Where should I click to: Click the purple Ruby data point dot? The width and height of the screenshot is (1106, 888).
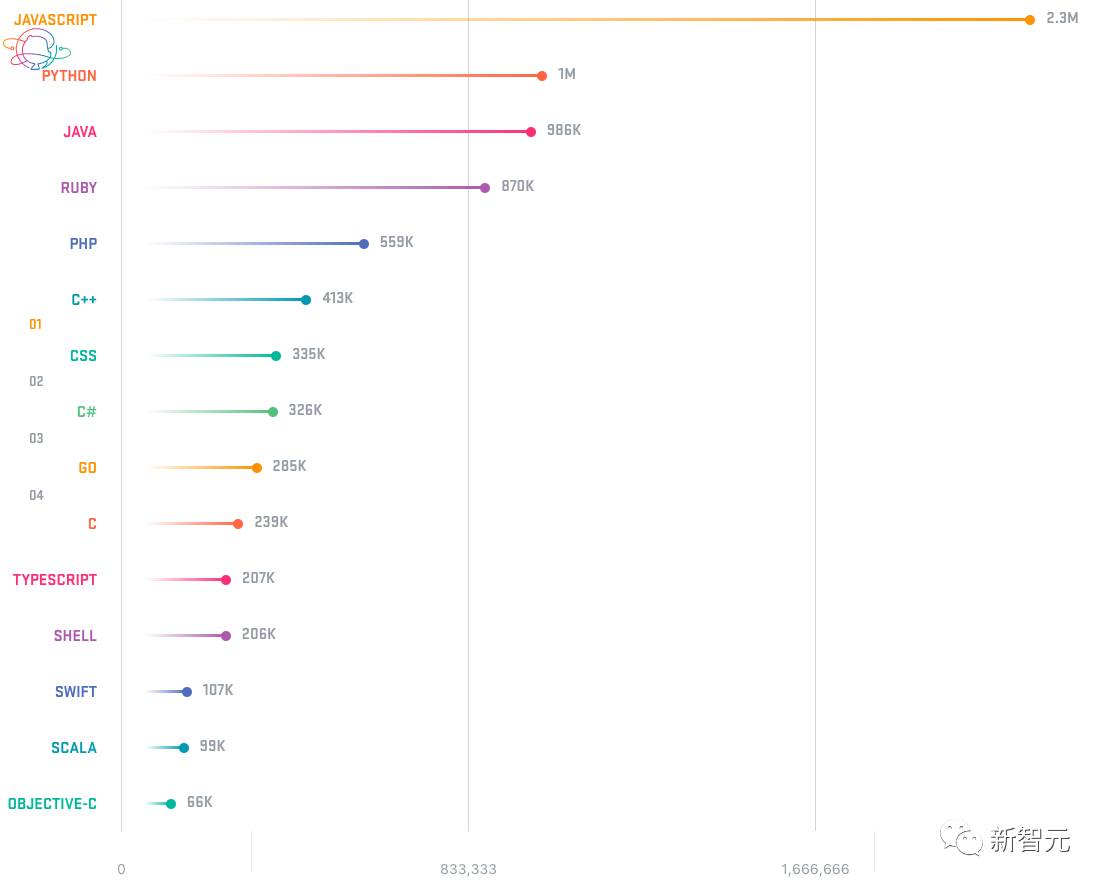tap(485, 188)
